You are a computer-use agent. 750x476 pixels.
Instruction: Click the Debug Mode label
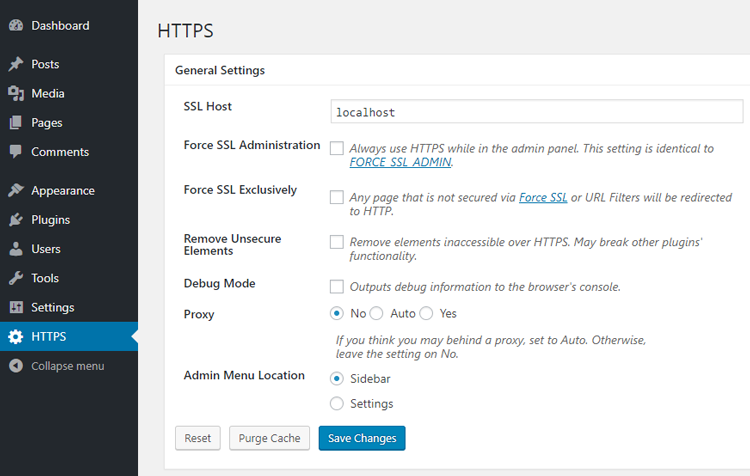[220, 283]
